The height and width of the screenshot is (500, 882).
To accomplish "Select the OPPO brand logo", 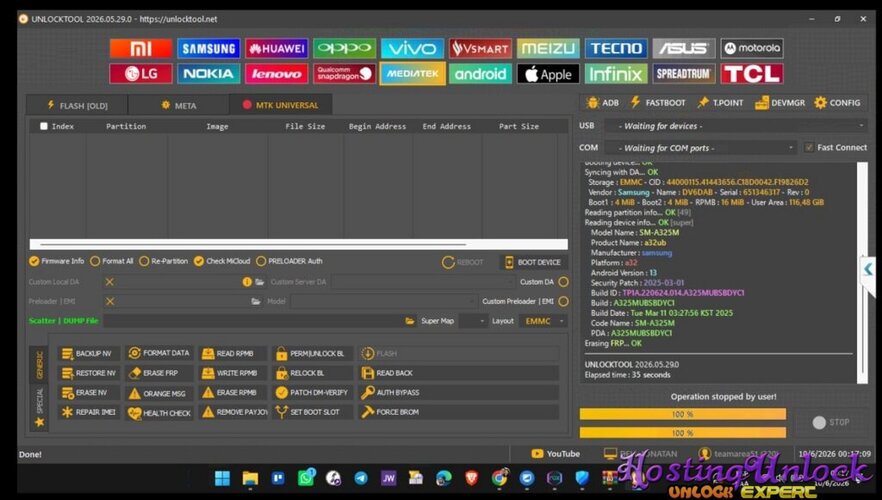I will point(344,48).
